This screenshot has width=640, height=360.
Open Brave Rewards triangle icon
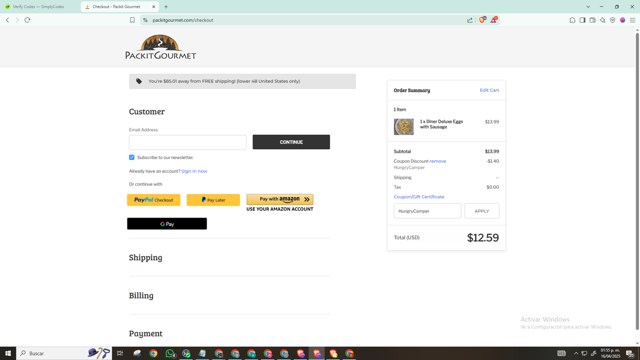494,20
